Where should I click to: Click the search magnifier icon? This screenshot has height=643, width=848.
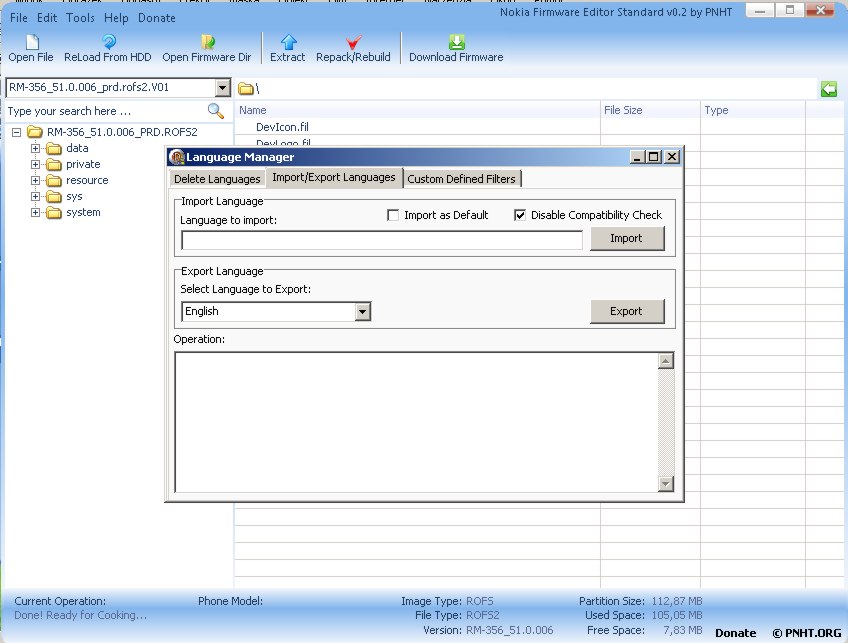pos(216,111)
